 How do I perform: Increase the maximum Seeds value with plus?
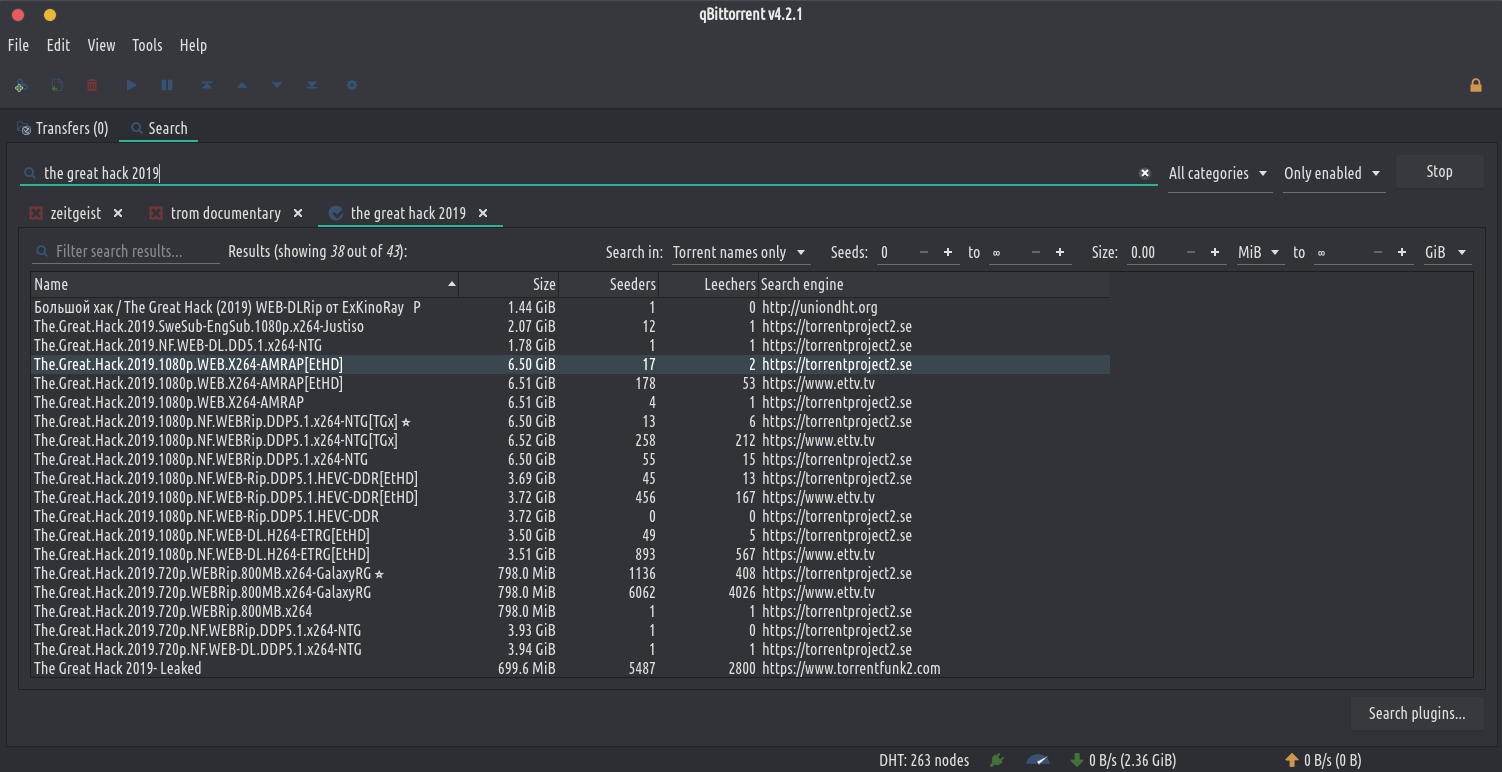pos(1060,253)
